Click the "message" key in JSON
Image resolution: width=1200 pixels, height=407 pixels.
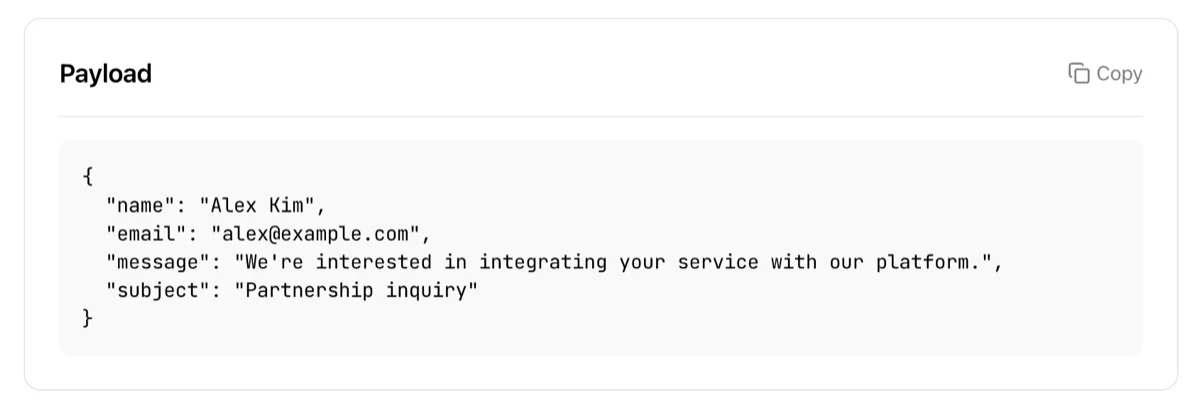tap(162, 263)
